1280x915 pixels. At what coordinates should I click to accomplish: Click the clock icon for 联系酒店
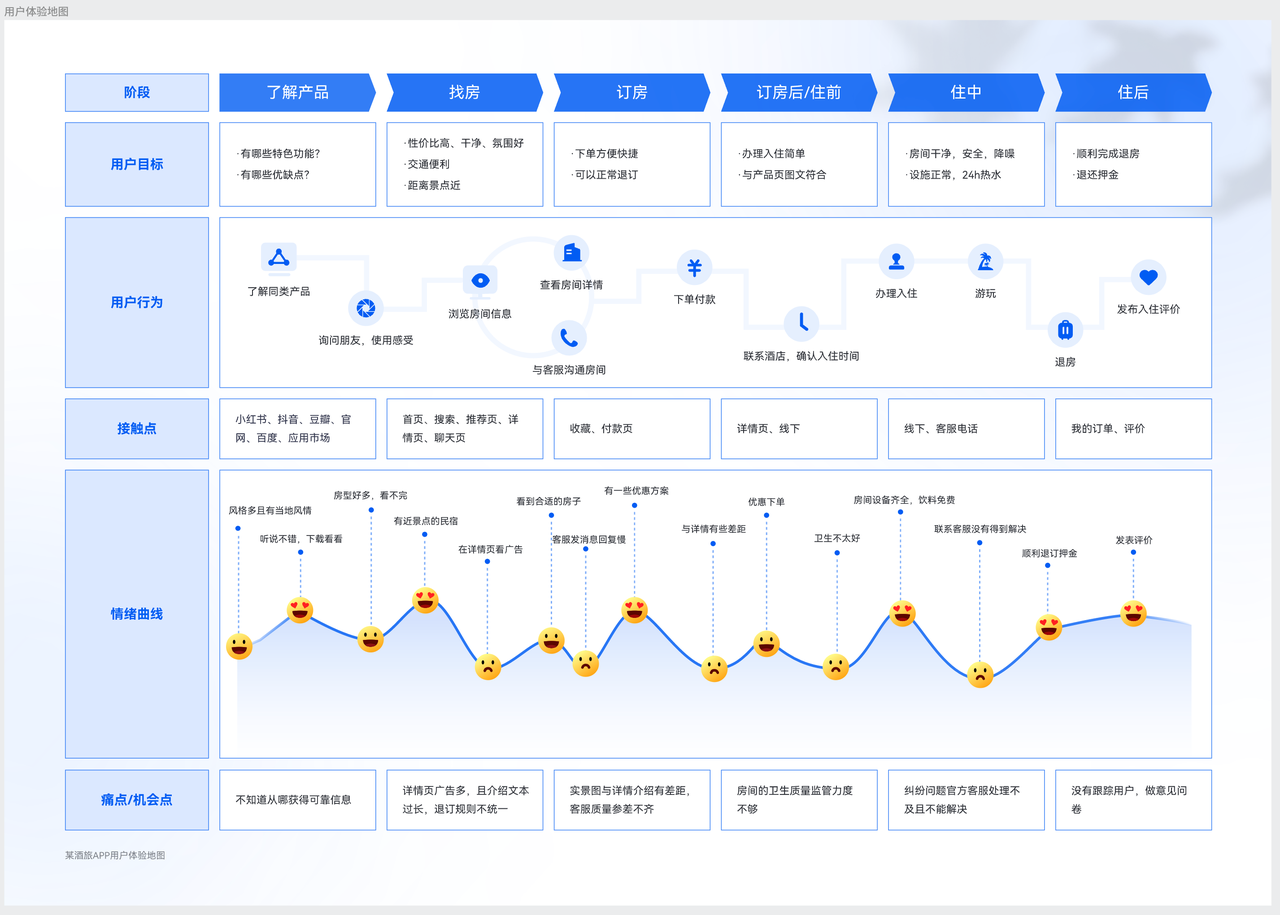pos(801,323)
